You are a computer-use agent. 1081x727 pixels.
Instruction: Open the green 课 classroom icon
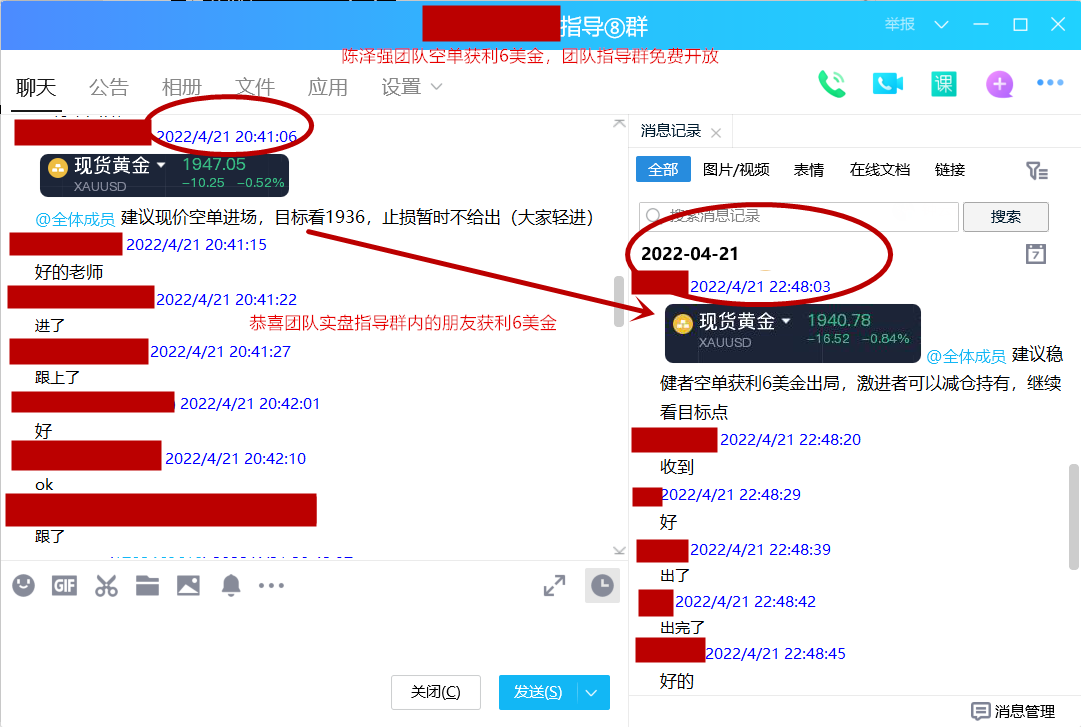(943, 84)
